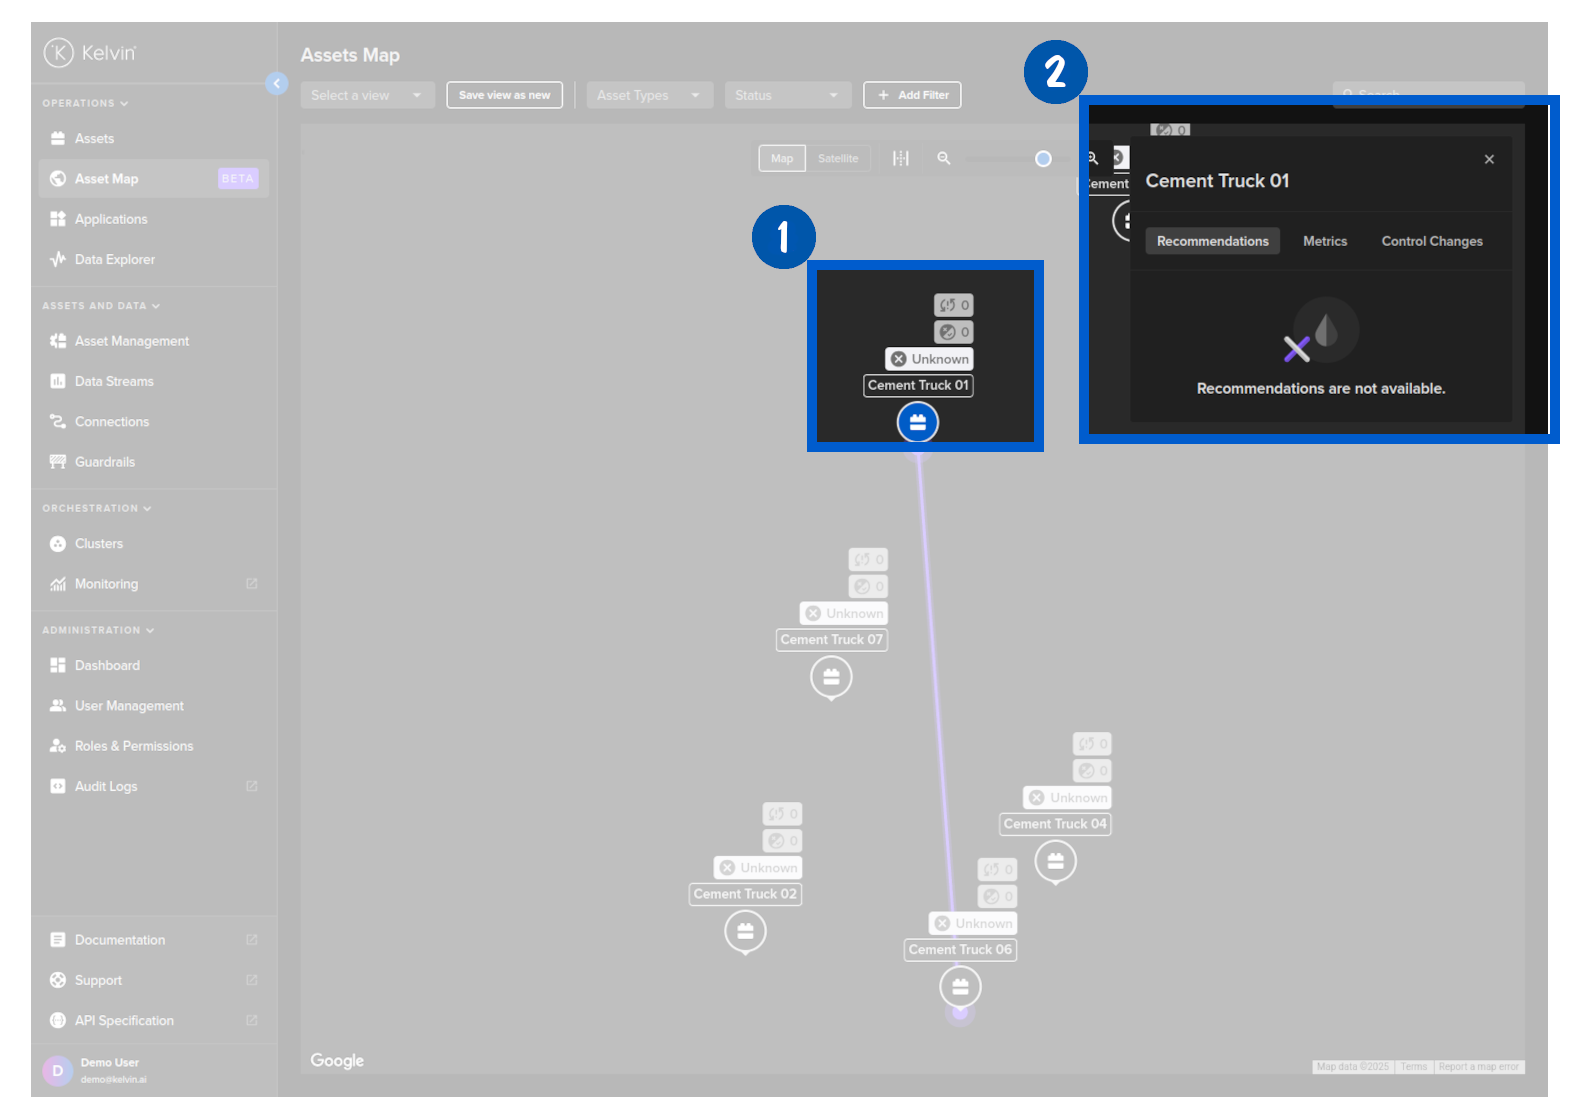Collapse the sidebar with the arrow button

click(277, 84)
